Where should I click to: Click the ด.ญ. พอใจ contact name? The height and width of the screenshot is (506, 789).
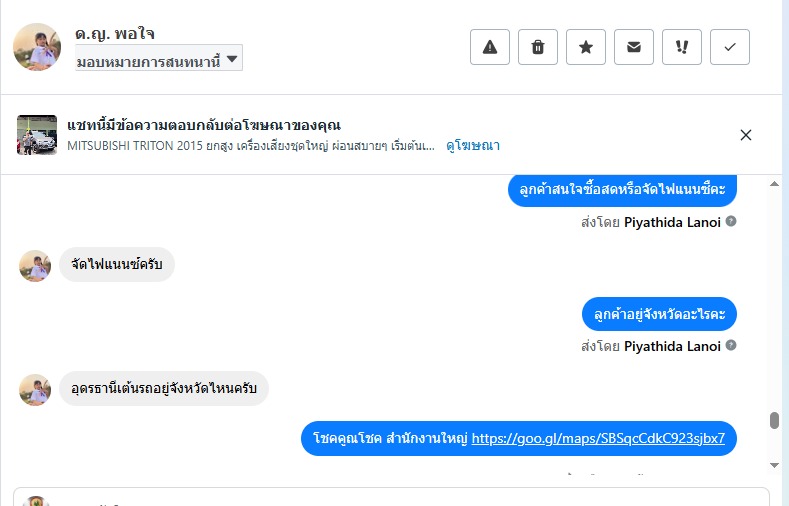tap(115, 35)
